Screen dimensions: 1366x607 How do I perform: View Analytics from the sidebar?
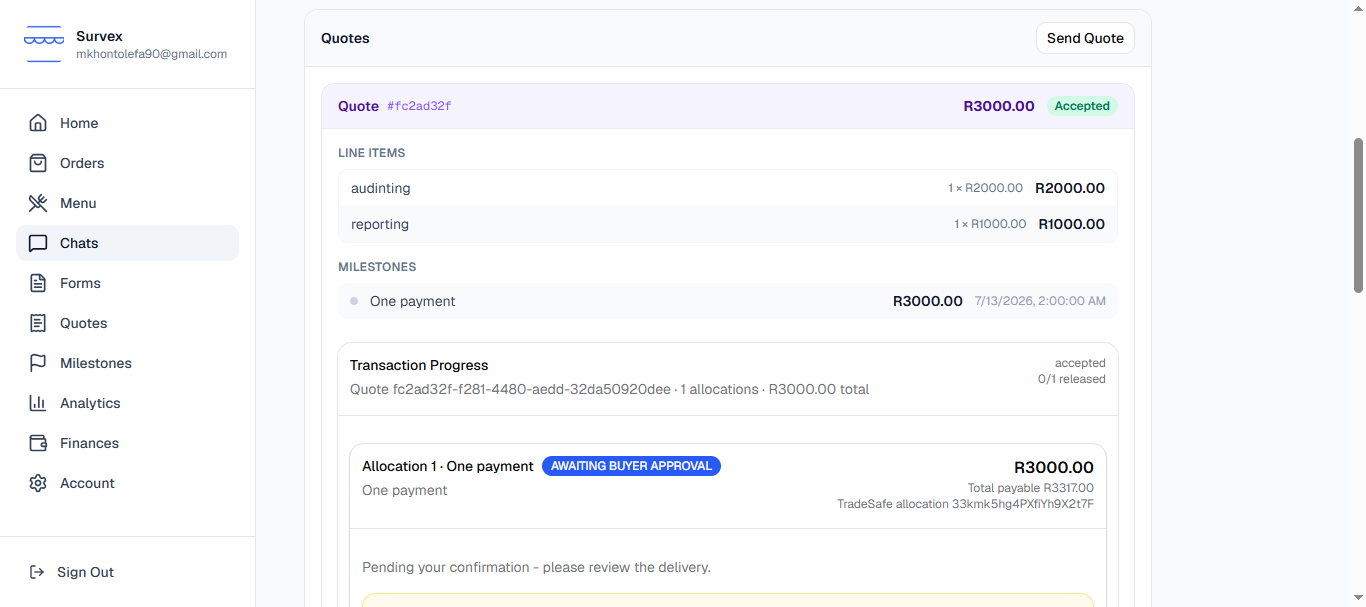coord(127,403)
